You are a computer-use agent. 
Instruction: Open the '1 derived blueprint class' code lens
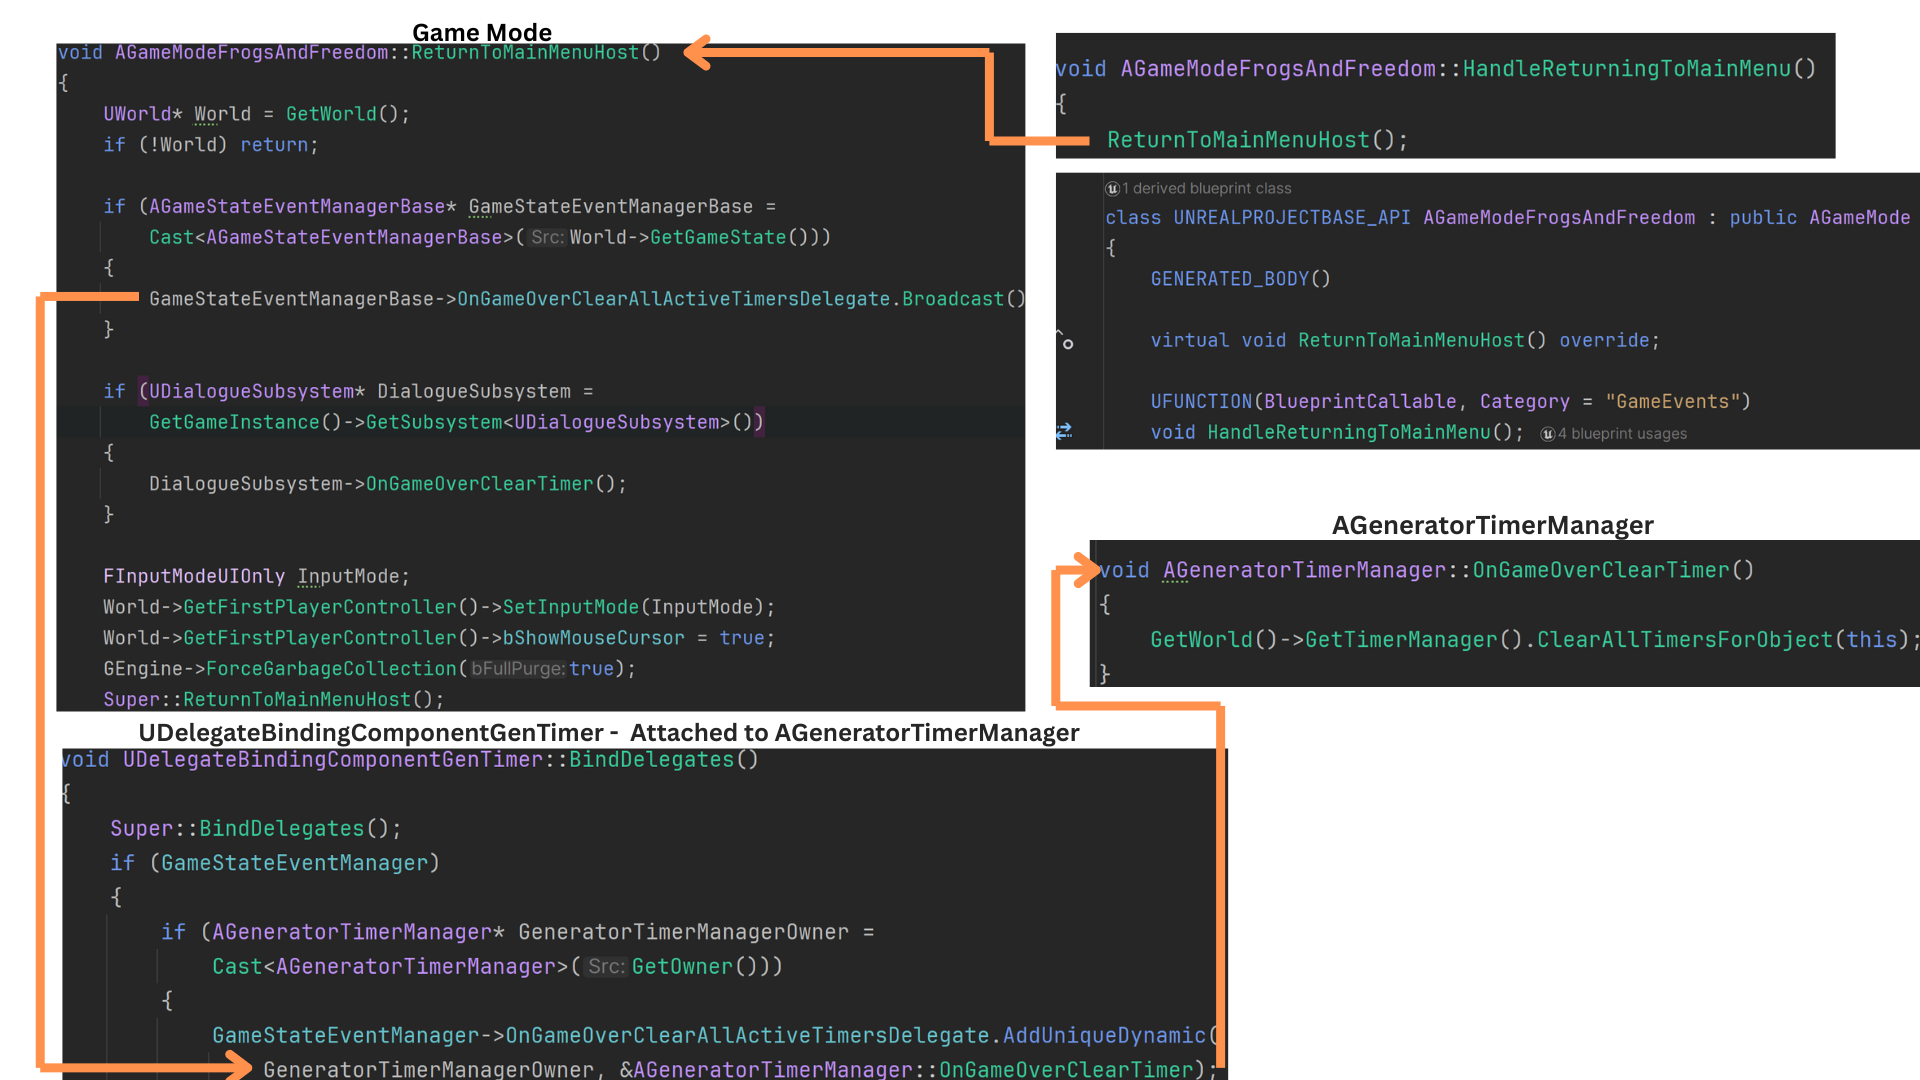point(1206,189)
